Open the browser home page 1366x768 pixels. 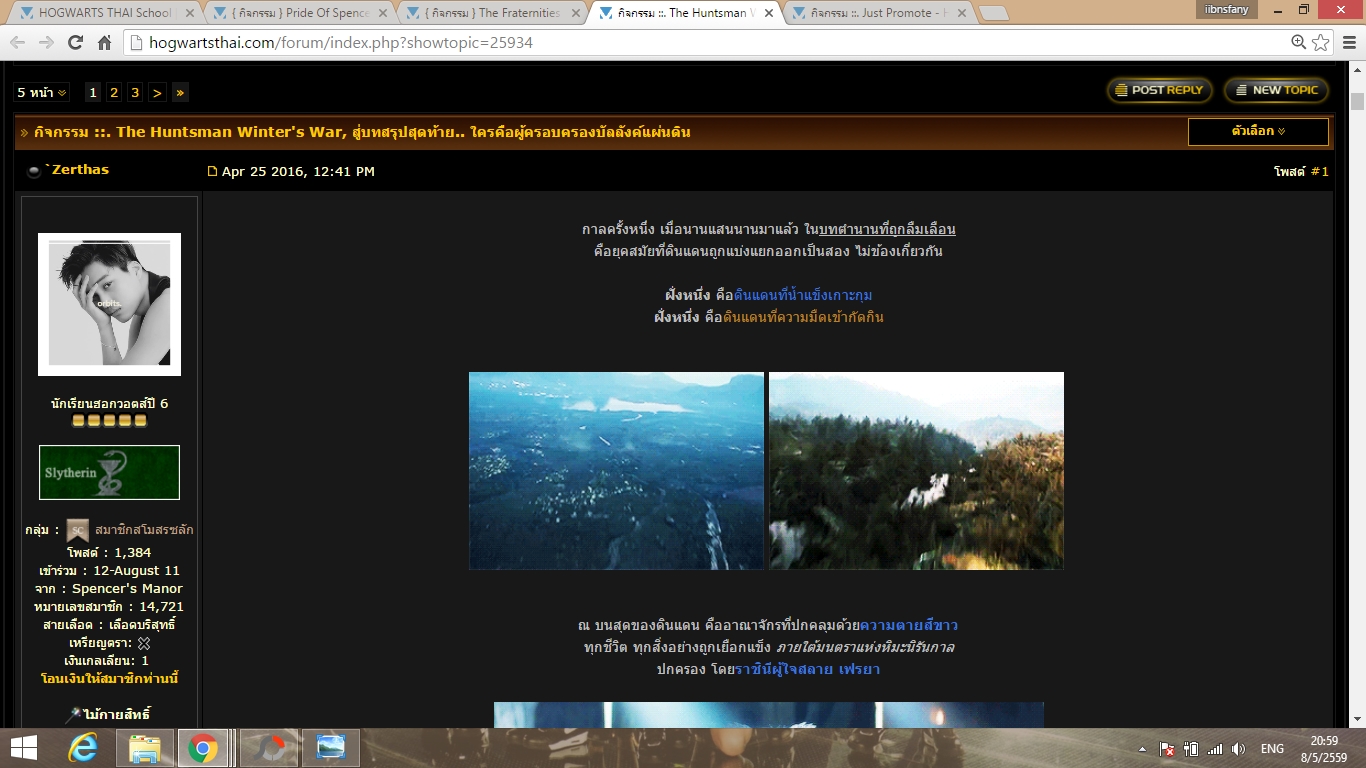[x=104, y=42]
